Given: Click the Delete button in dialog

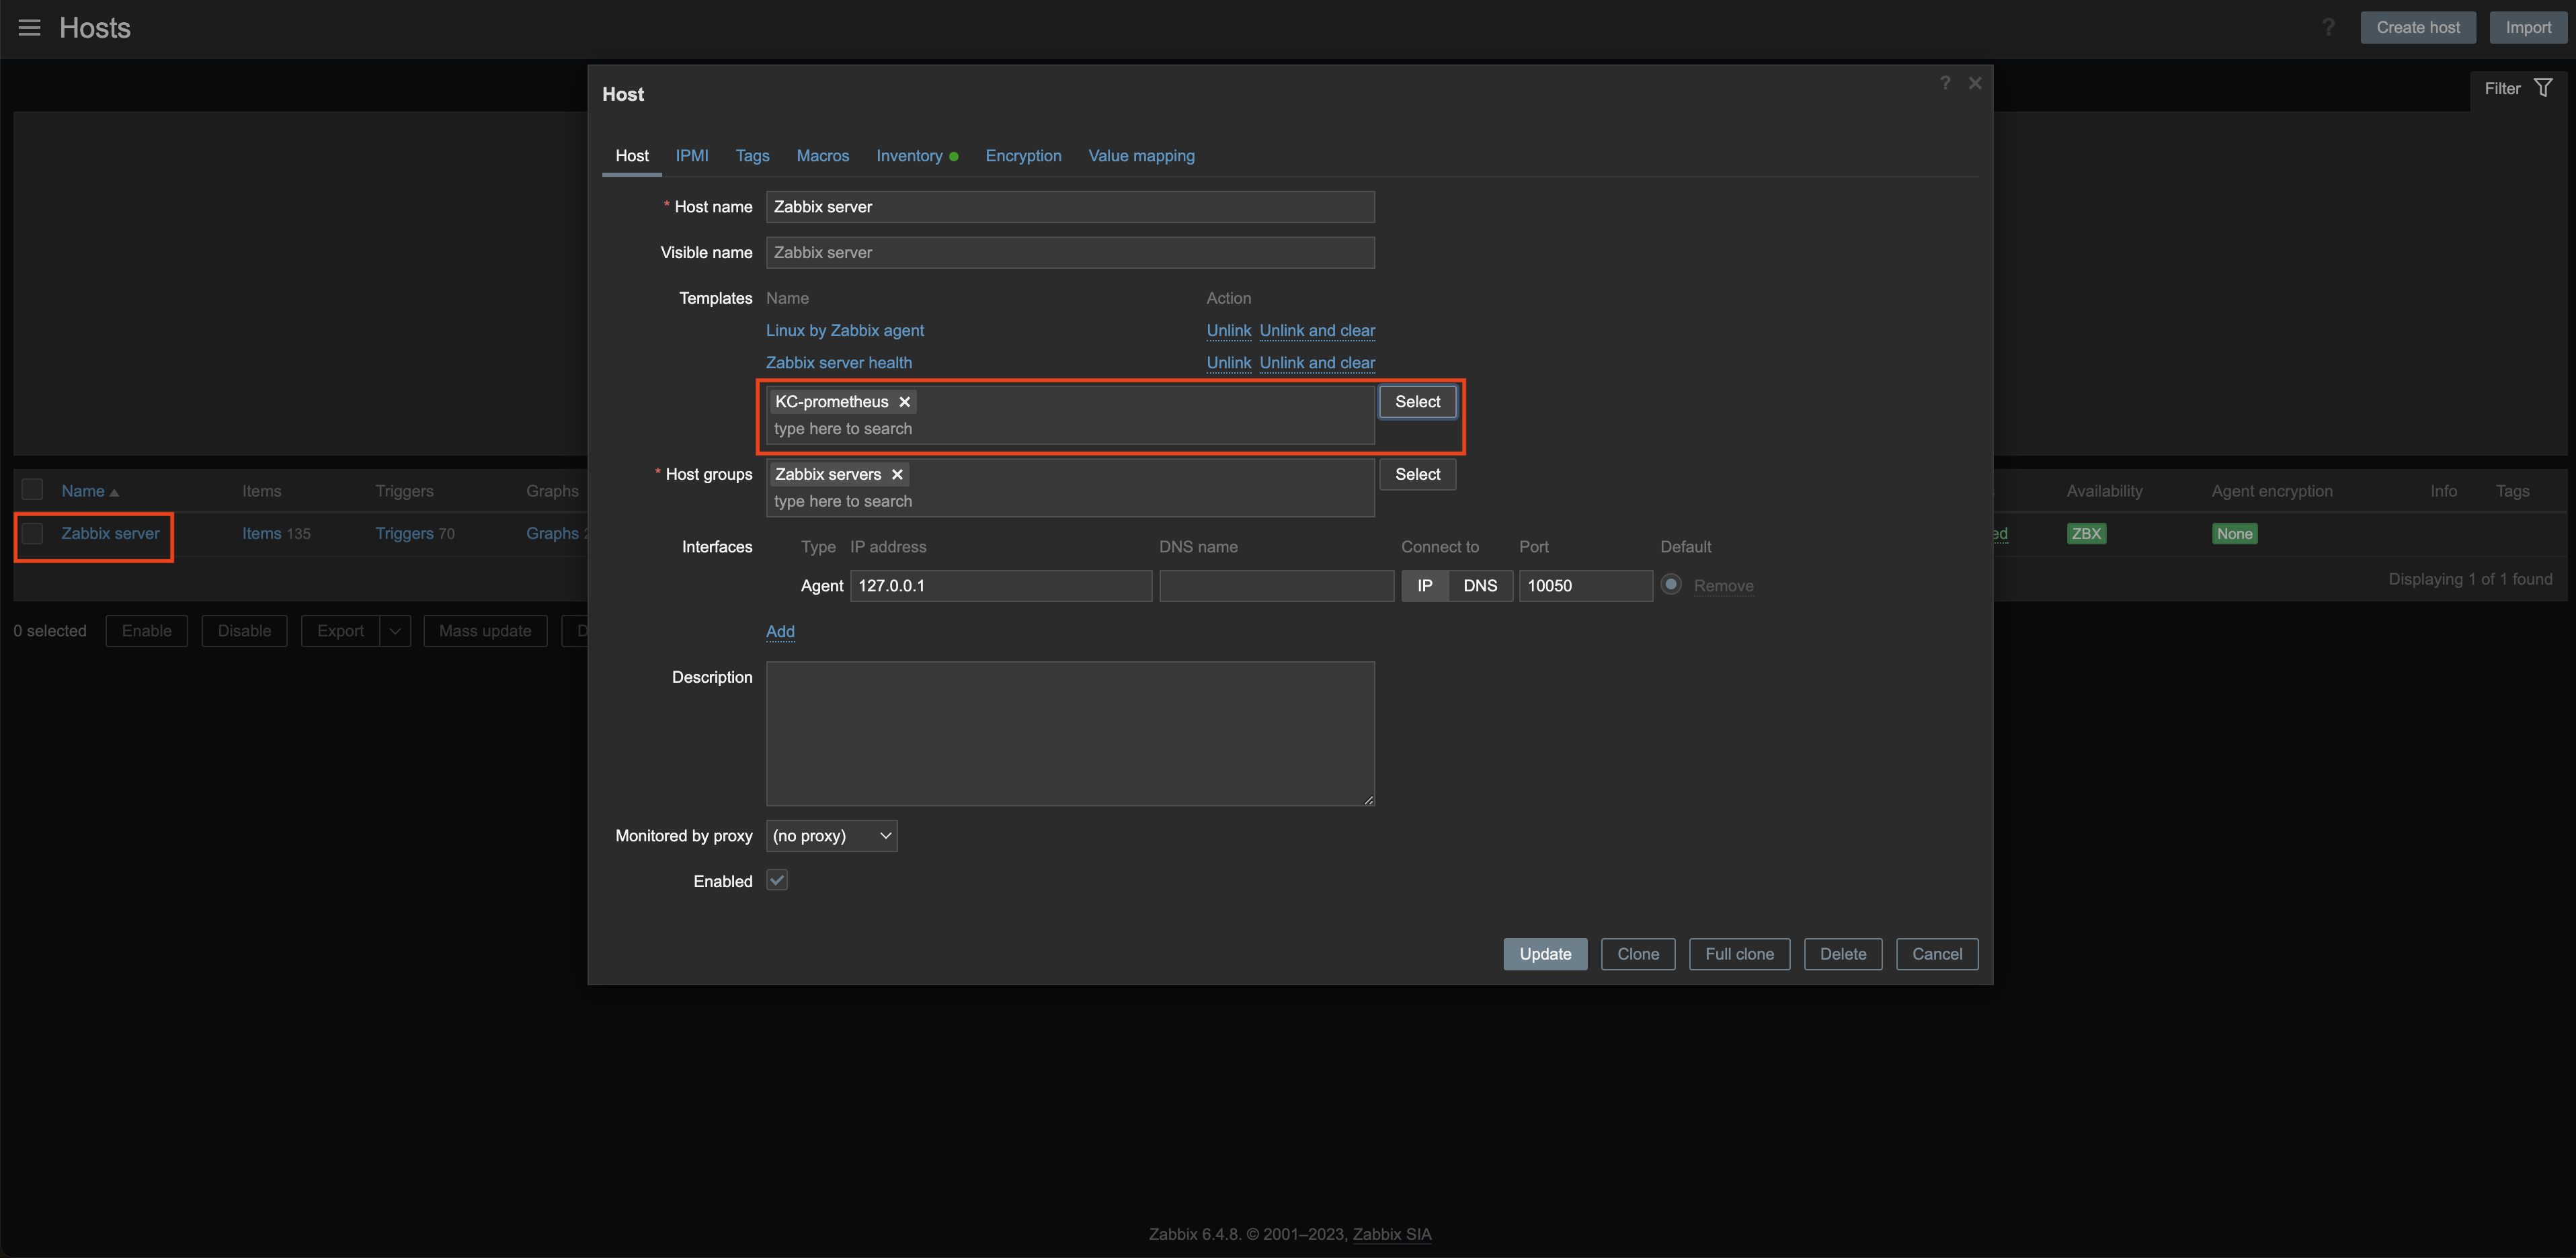Looking at the screenshot, I should pyautogui.click(x=1843, y=954).
